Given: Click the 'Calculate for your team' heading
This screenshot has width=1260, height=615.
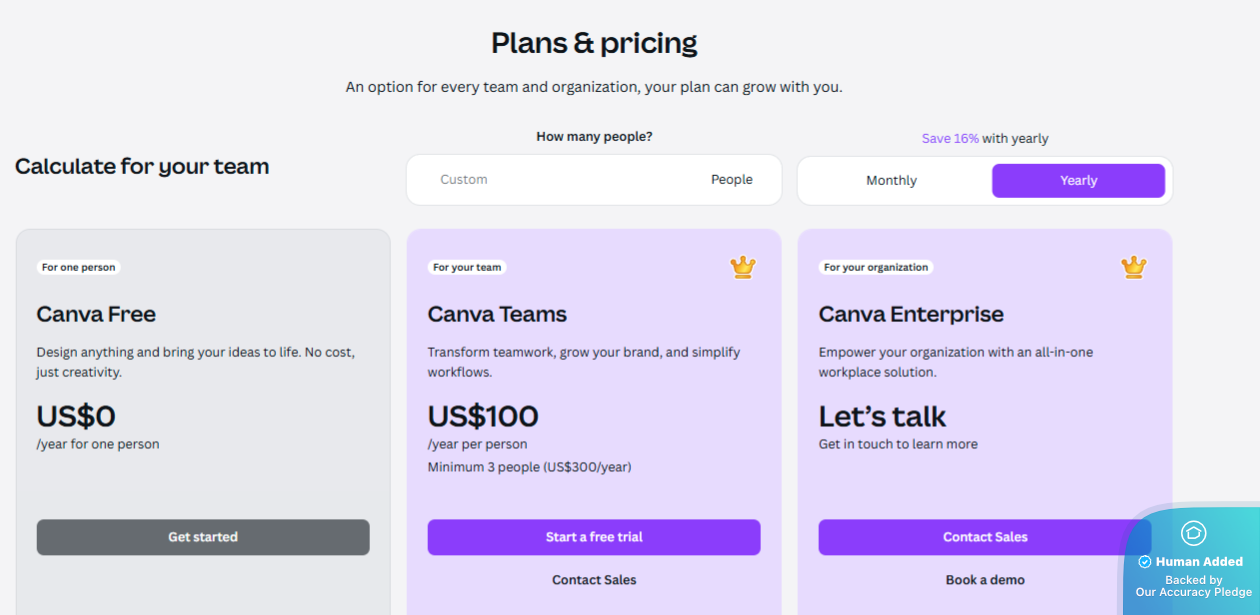Looking at the screenshot, I should click(141, 166).
